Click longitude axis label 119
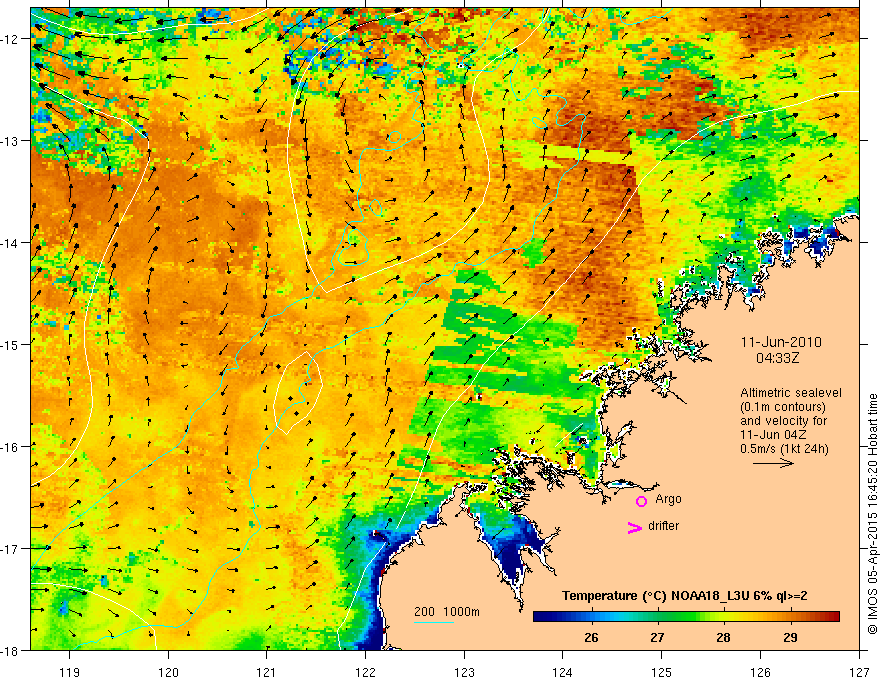Viewport: 880px width, 680px height. pos(70,672)
